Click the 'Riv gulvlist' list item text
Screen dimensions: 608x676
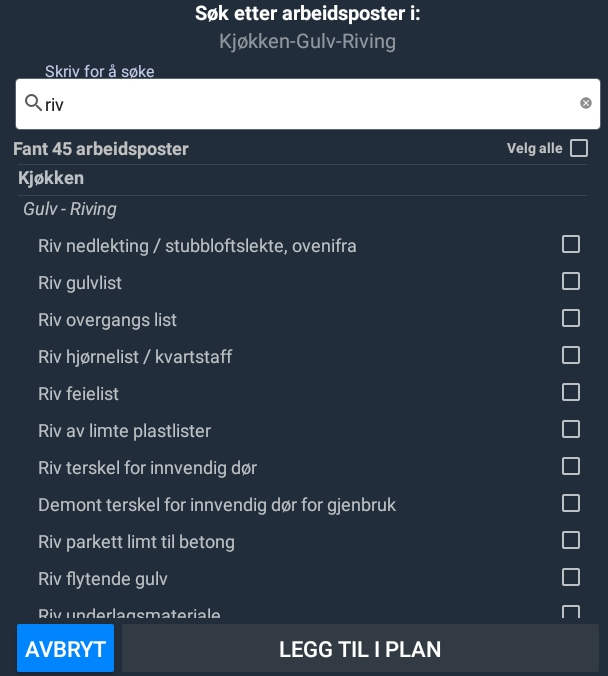(x=80, y=283)
